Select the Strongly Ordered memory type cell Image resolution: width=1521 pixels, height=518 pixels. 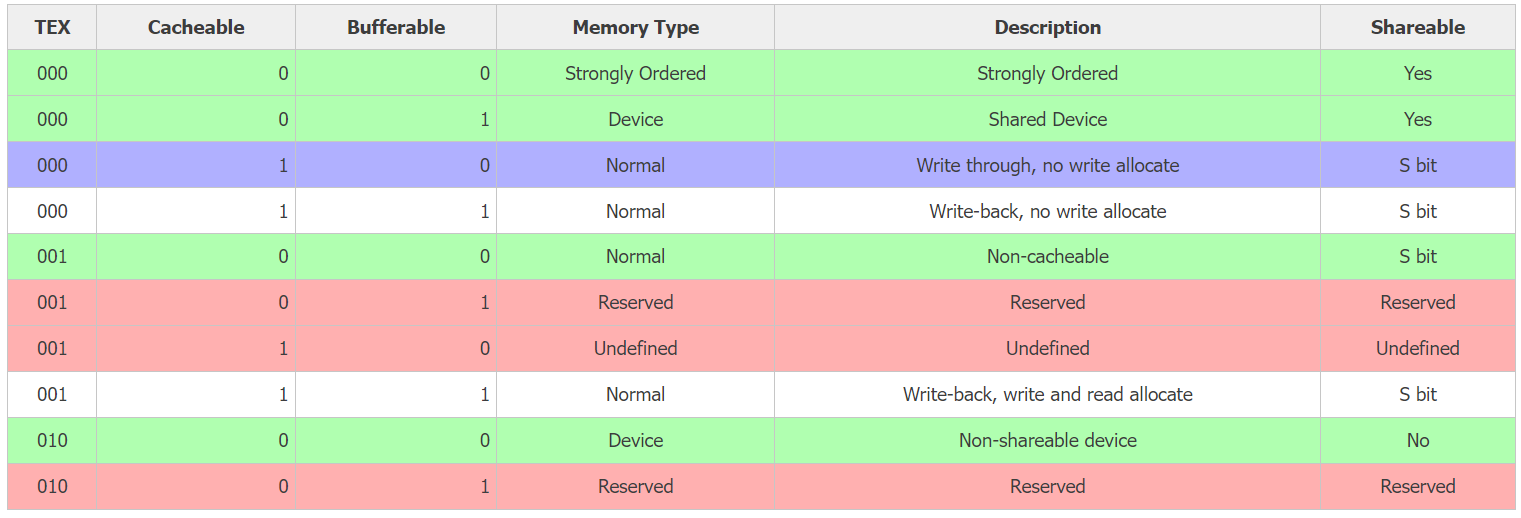pos(636,73)
